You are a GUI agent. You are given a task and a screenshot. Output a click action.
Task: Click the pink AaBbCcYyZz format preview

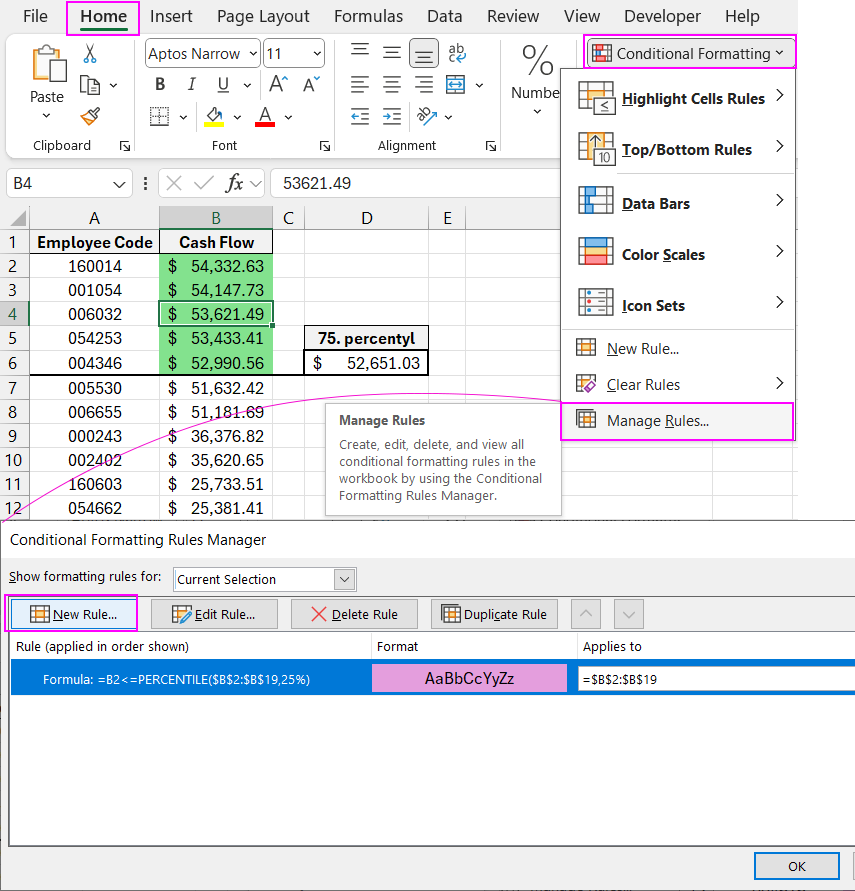pyautogui.click(x=469, y=678)
